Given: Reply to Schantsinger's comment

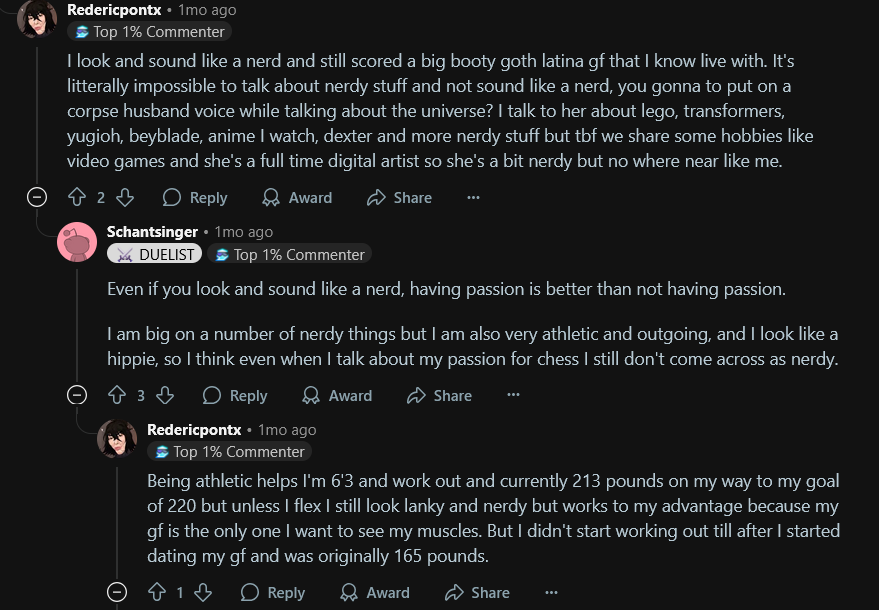Looking at the screenshot, I should click(235, 396).
